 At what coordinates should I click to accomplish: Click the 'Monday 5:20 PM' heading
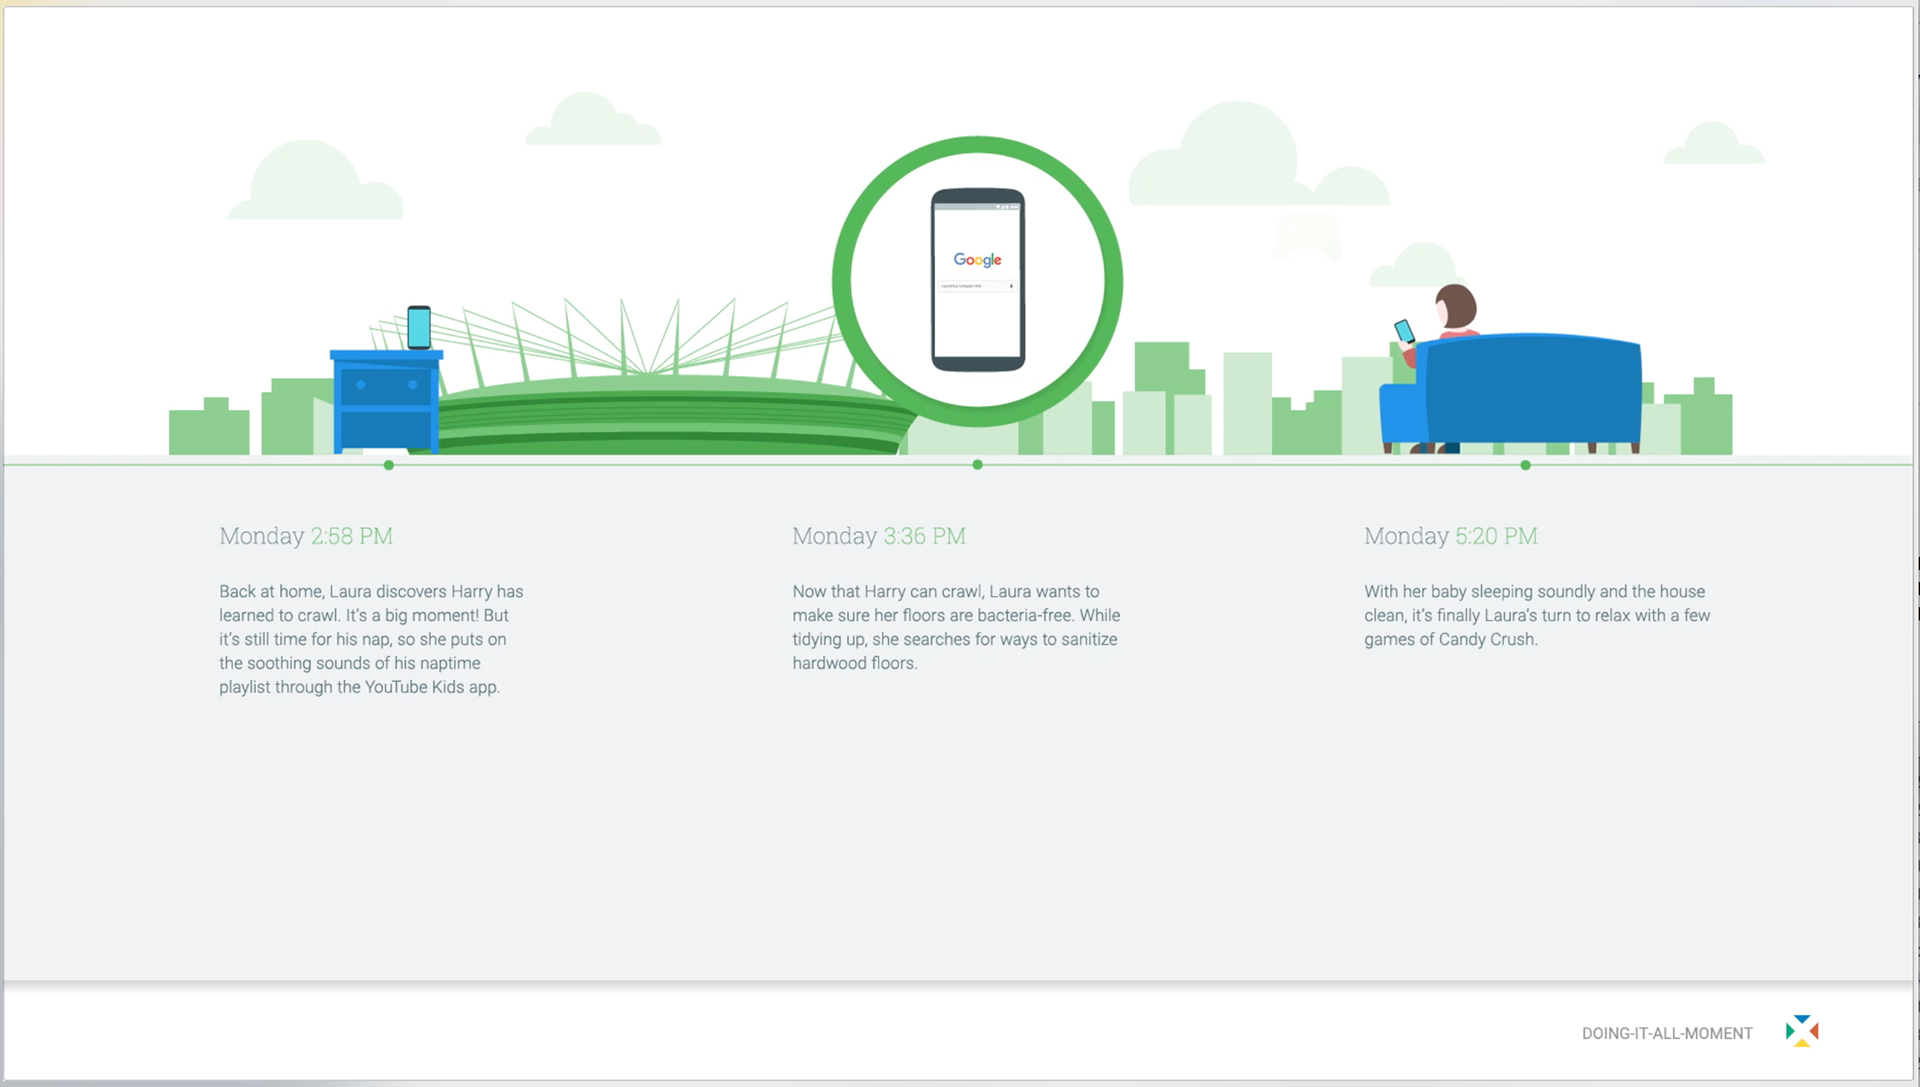pos(1451,536)
